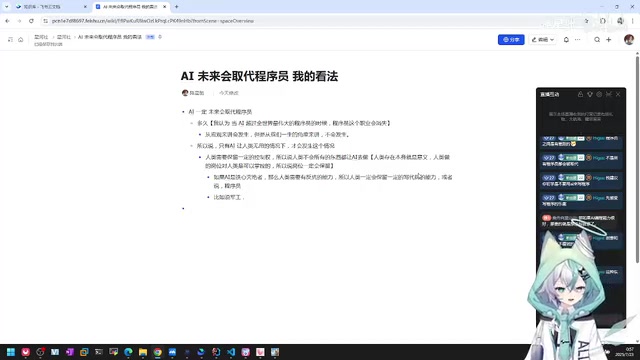
Task: Open the more options ellipsis menu
Action: pos(578,40)
